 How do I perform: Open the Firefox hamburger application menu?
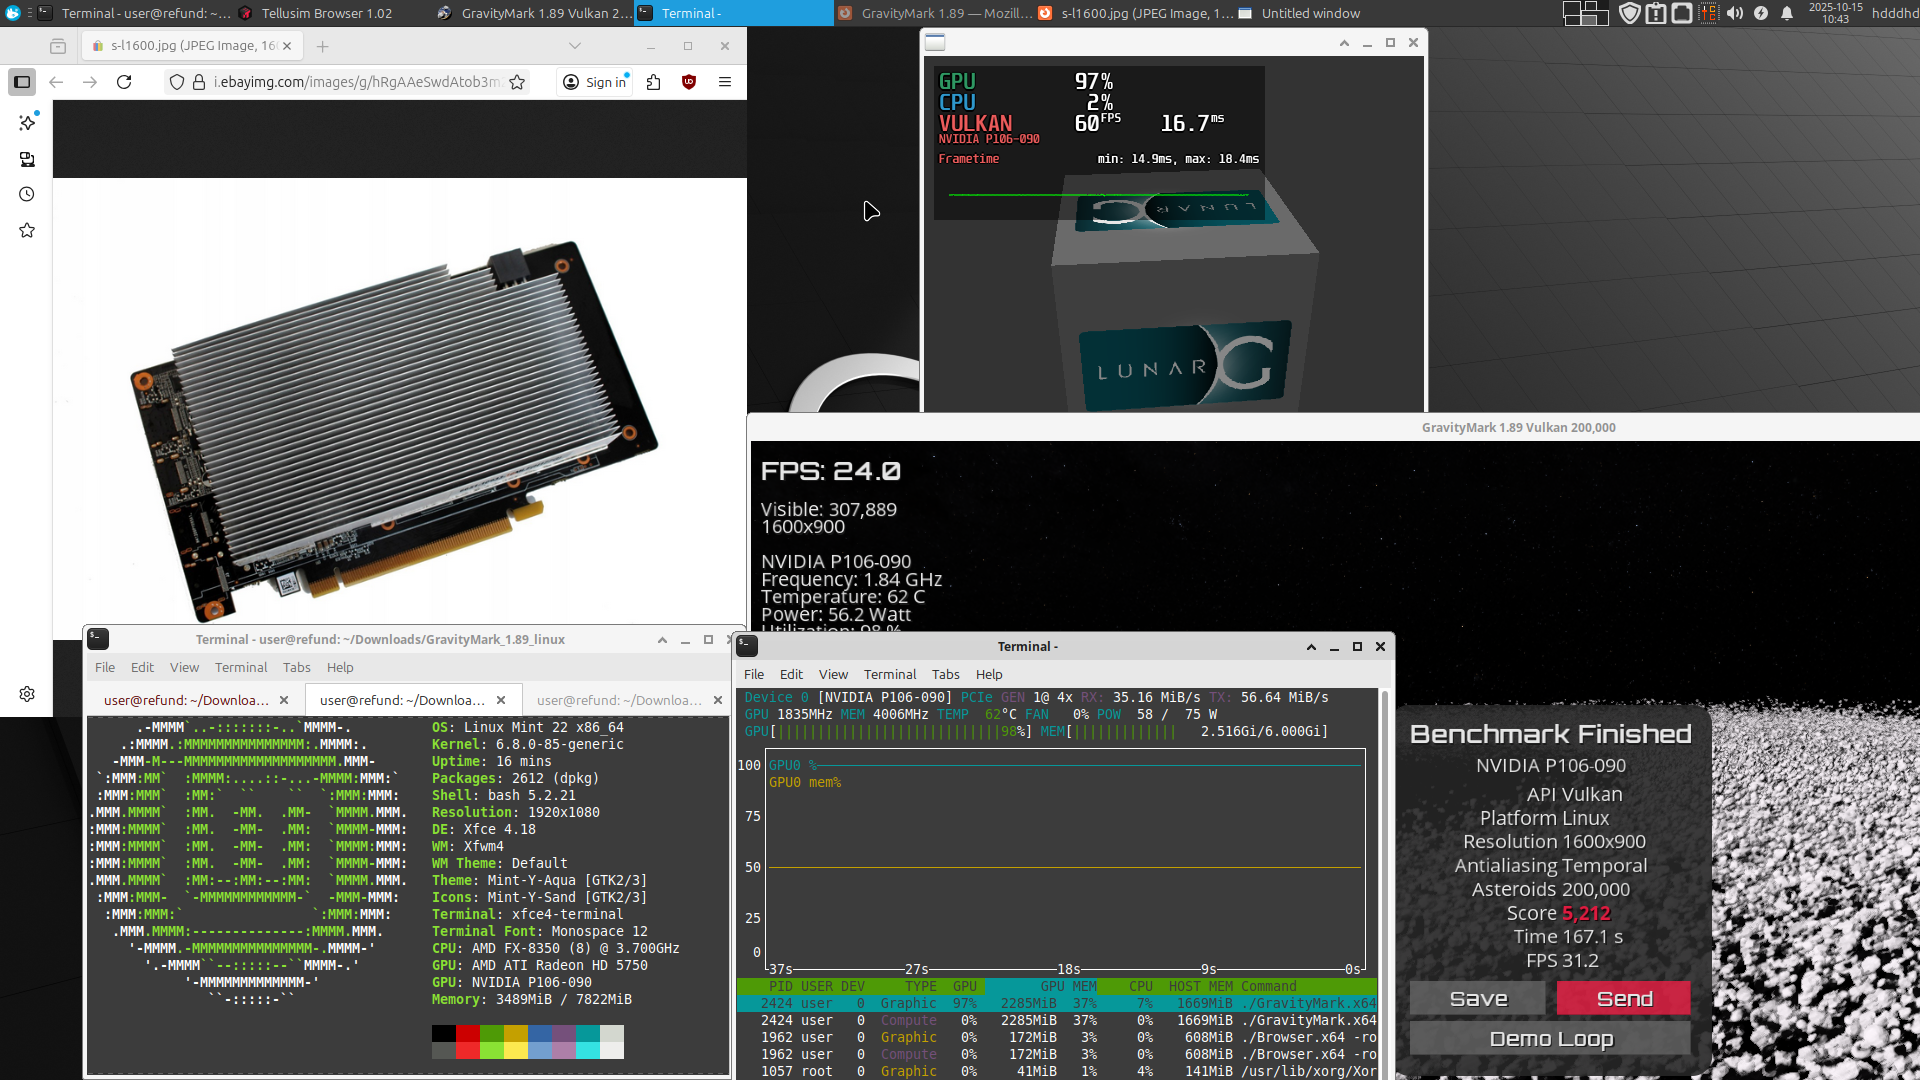click(725, 82)
